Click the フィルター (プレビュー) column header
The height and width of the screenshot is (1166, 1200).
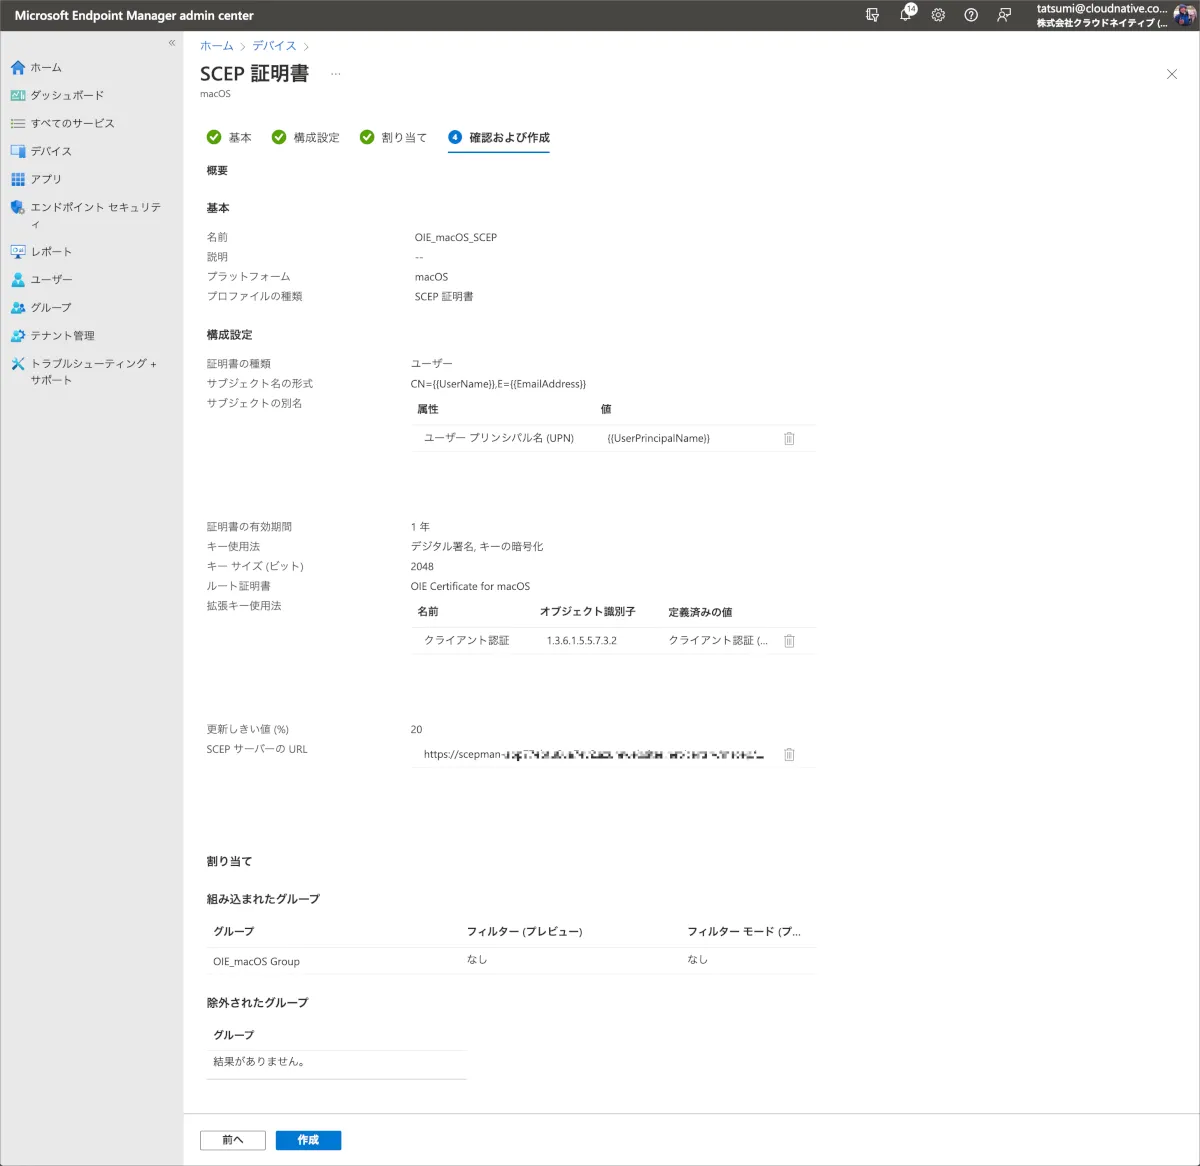pos(524,931)
